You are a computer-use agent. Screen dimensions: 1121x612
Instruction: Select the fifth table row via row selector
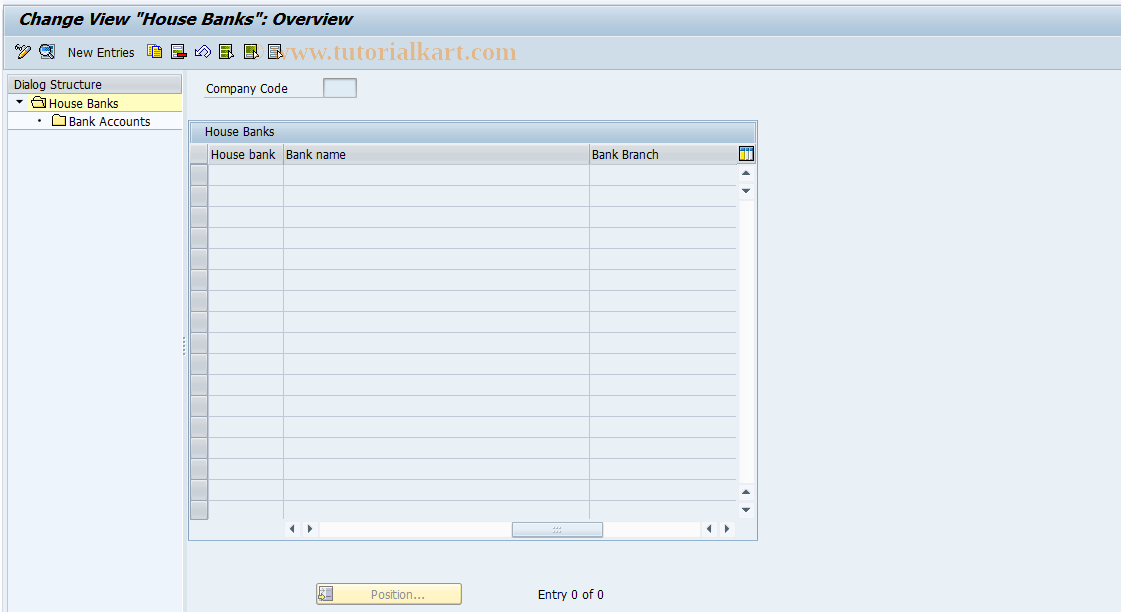click(x=199, y=259)
